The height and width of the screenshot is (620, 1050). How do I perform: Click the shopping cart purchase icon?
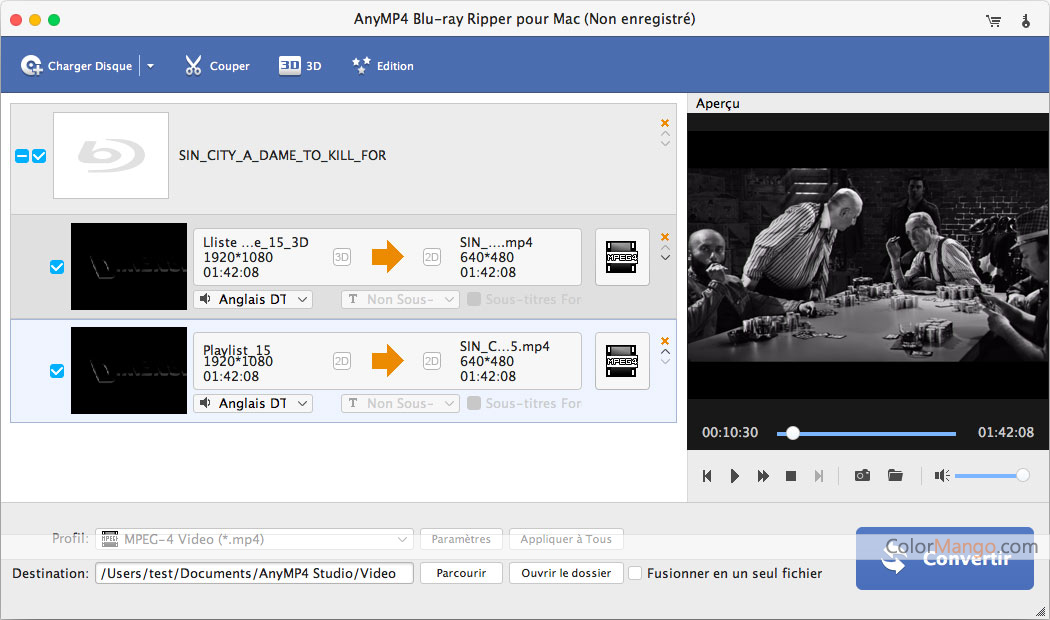[x=993, y=21]
